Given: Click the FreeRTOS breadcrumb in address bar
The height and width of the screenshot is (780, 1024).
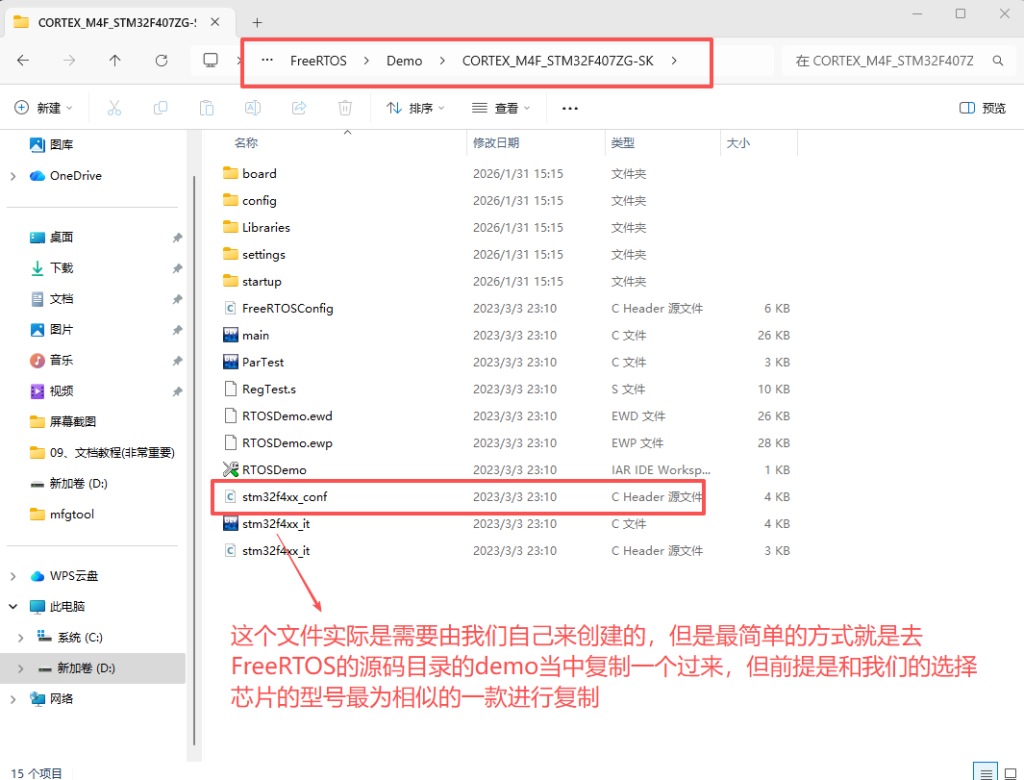Looking at the screenshot, I should (318, 60).
